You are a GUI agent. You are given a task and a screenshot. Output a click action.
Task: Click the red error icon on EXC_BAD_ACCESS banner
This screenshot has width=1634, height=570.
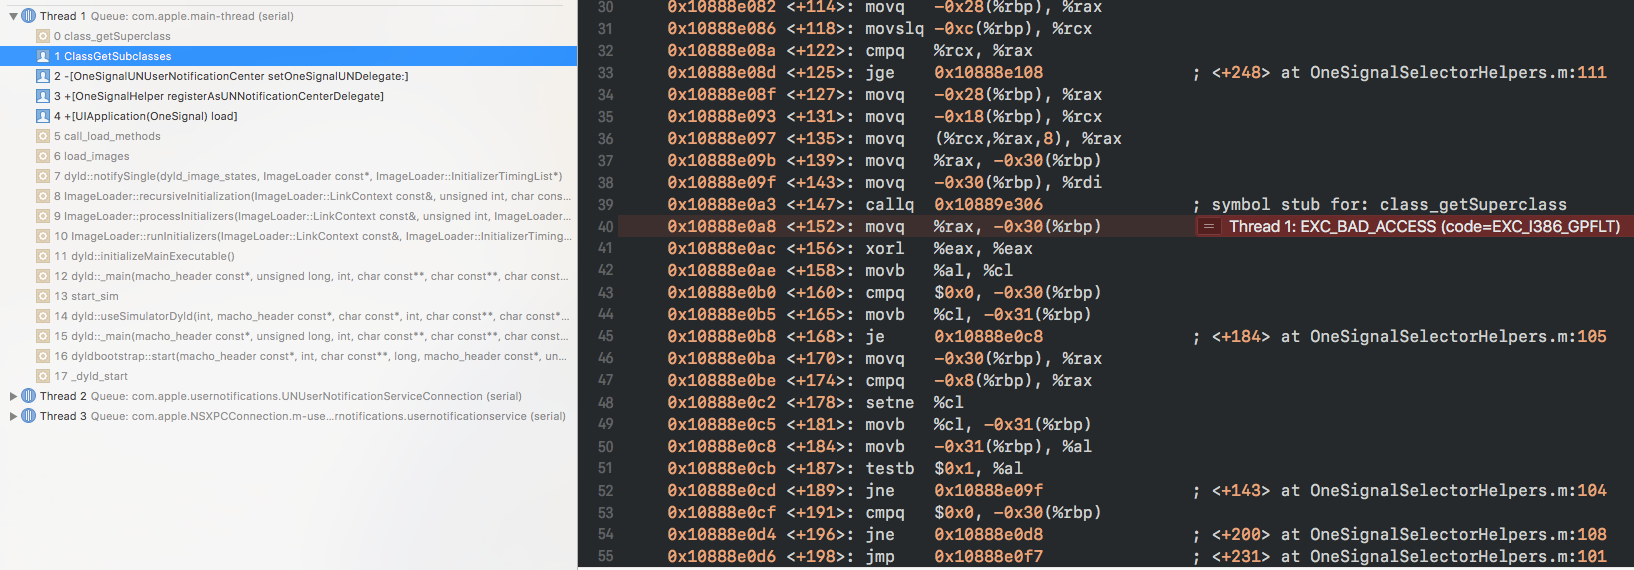pyautogui.click(x=1209, y=227)
